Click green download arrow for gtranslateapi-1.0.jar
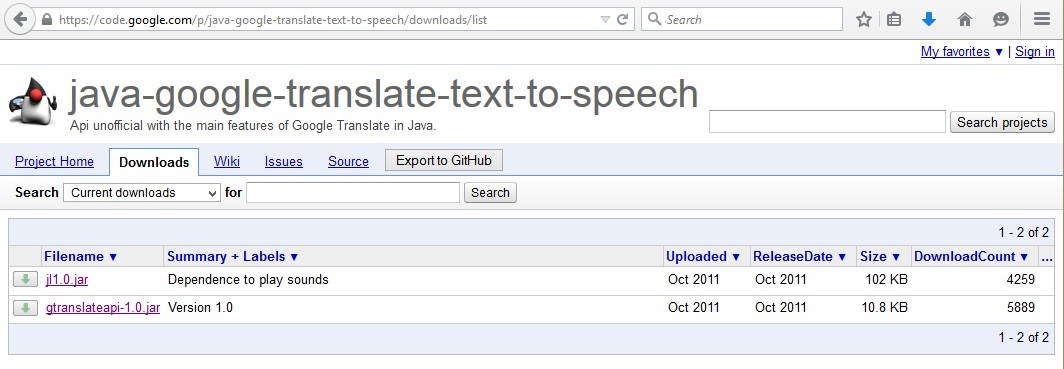The height and width of the screenshot is (369, 1064). click(x=25, y=308)
